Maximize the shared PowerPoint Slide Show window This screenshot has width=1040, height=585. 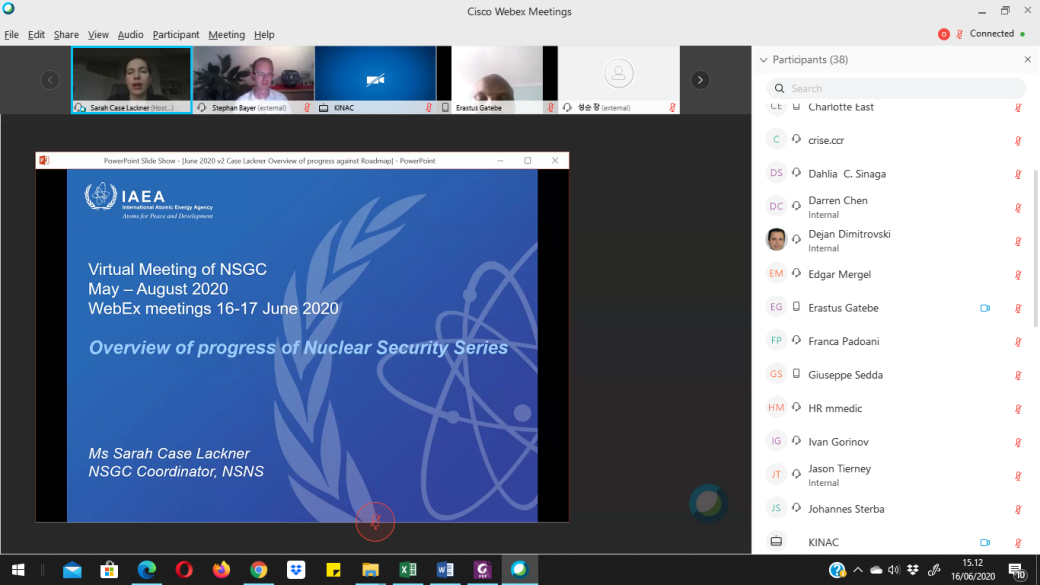pos(527,161)
